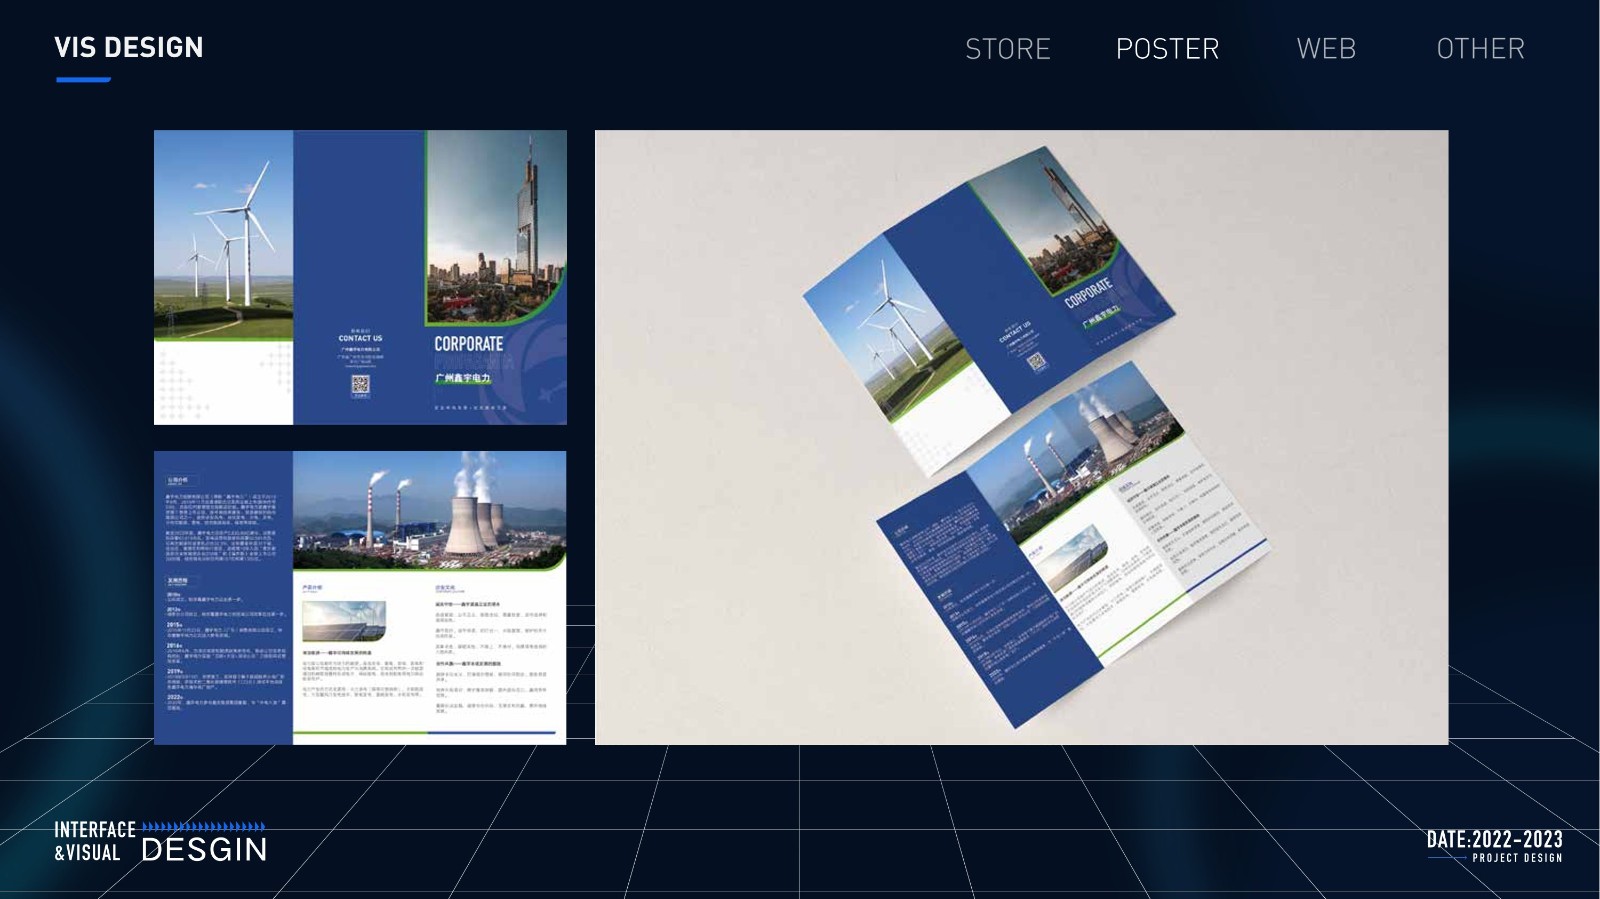Screen dimensions: 1600x899
Task: Click the power plant cooling towers photo on the flat inner spread
Action: (430, 510)
